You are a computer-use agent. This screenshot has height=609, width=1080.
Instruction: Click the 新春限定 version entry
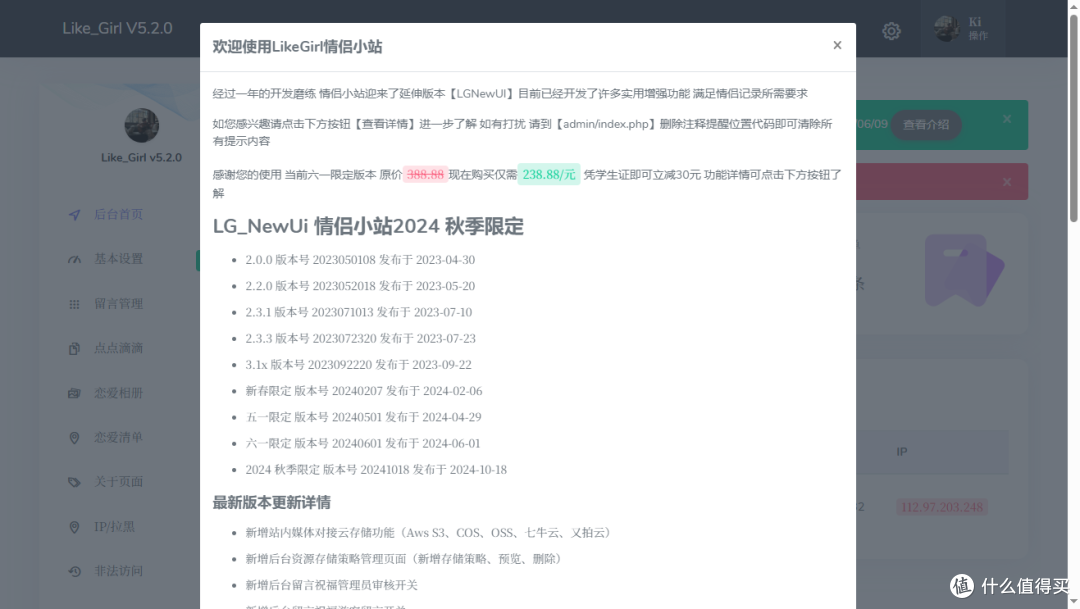(364, 391)
